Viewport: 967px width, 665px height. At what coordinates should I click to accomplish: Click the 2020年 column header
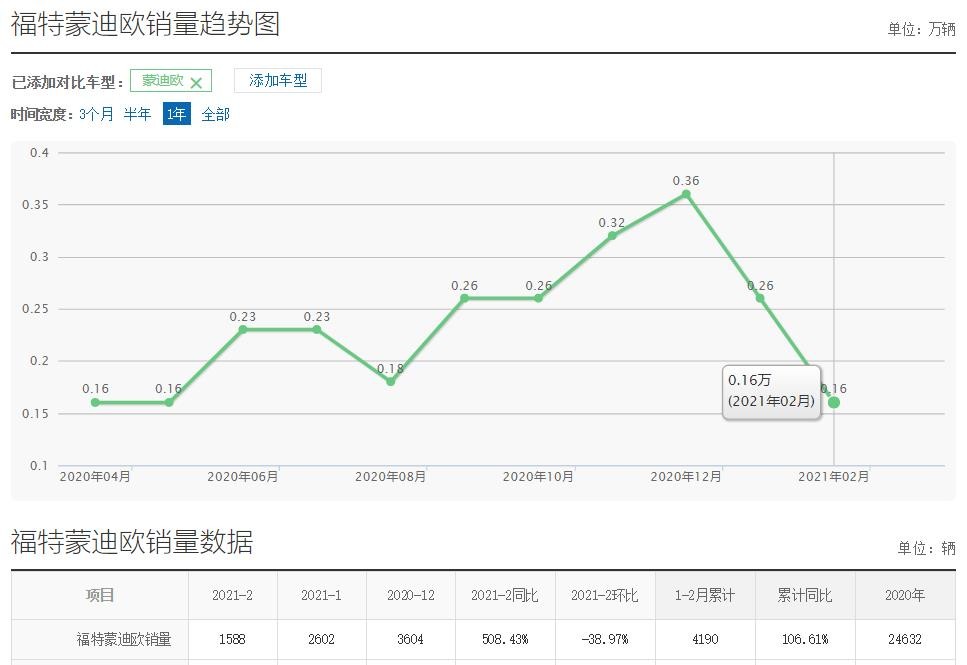click(905, 595)
